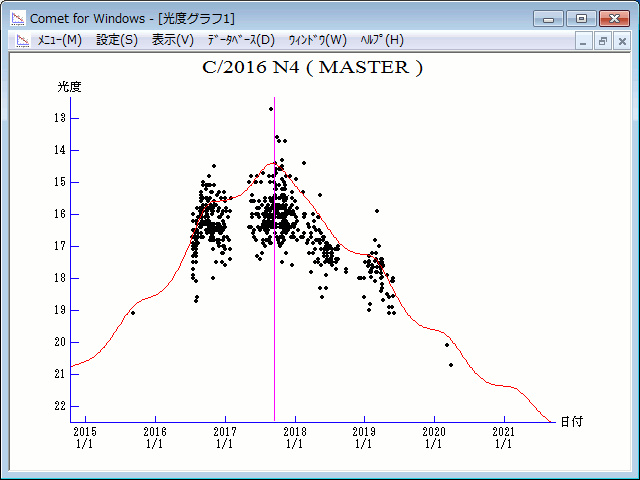Viewport: 640px width, 480px height.
Task: Close the inner 光度グラフ1 document
Action: click(621, 41)
